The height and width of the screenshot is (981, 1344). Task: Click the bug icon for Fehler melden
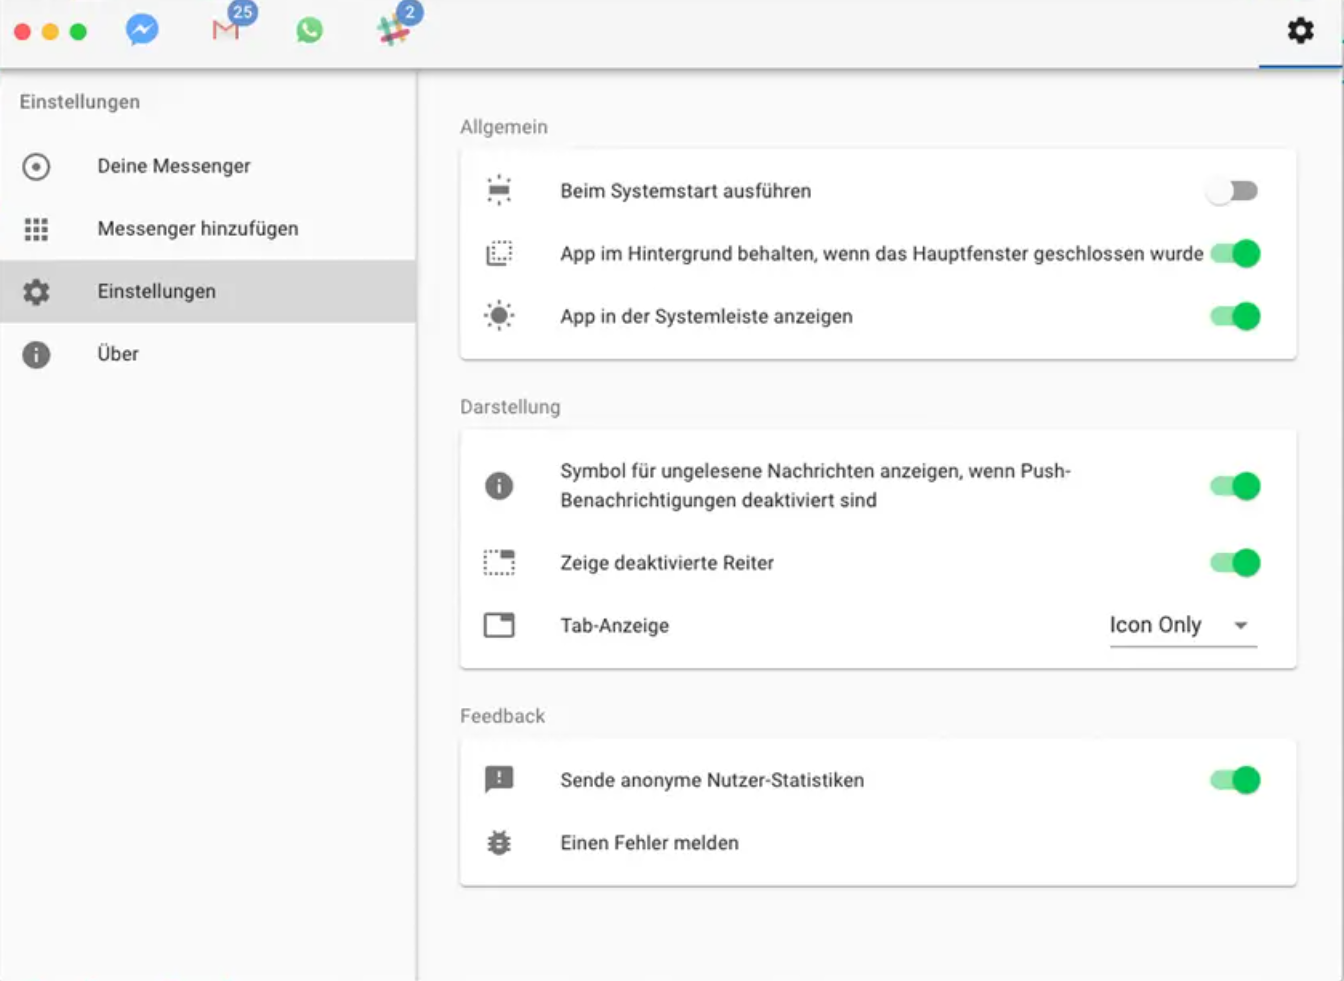499,843
